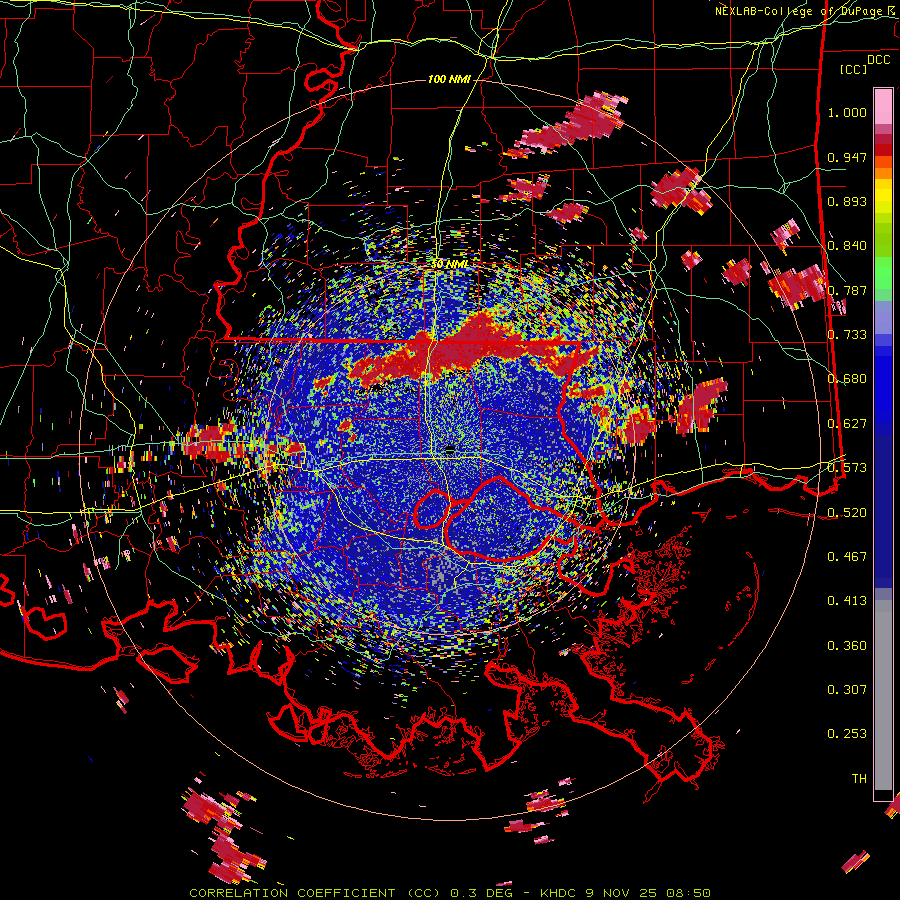Click the 100 NMI range ring label
The width and height of the screenshot is (900, 900).
coord(449,79)
